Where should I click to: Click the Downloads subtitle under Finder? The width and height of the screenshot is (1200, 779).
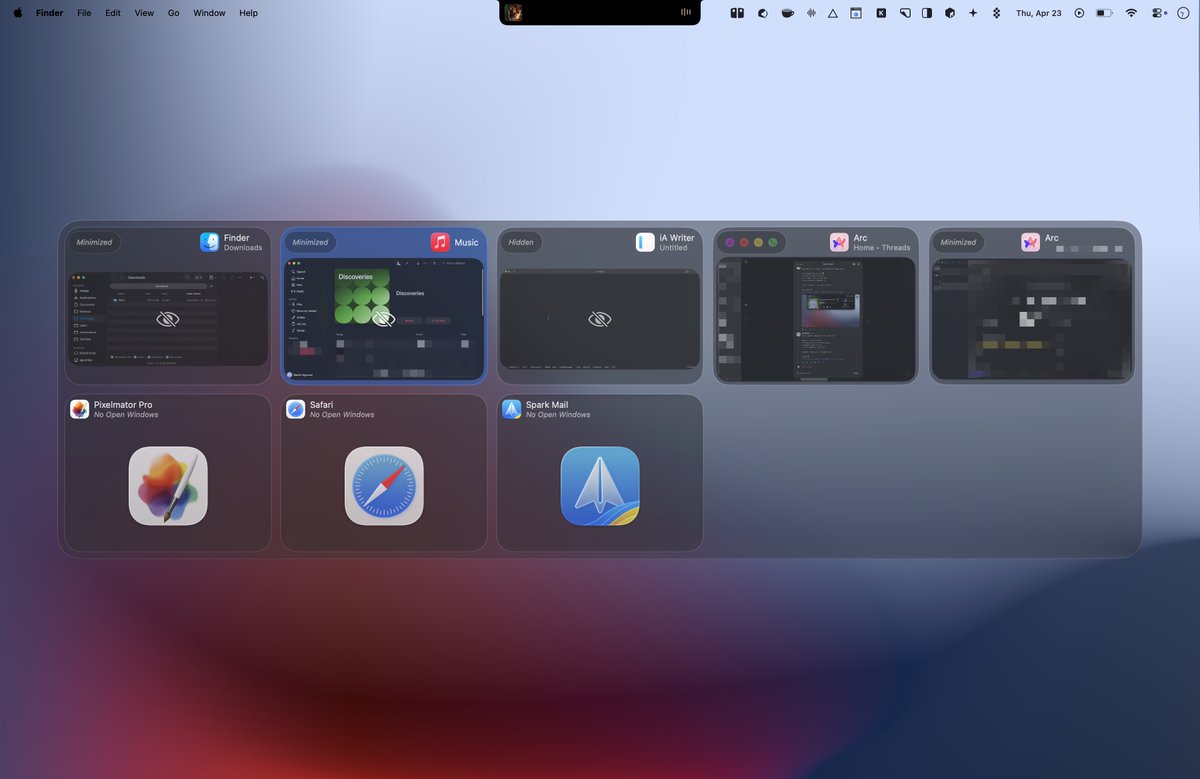click(x=243, y=248)
